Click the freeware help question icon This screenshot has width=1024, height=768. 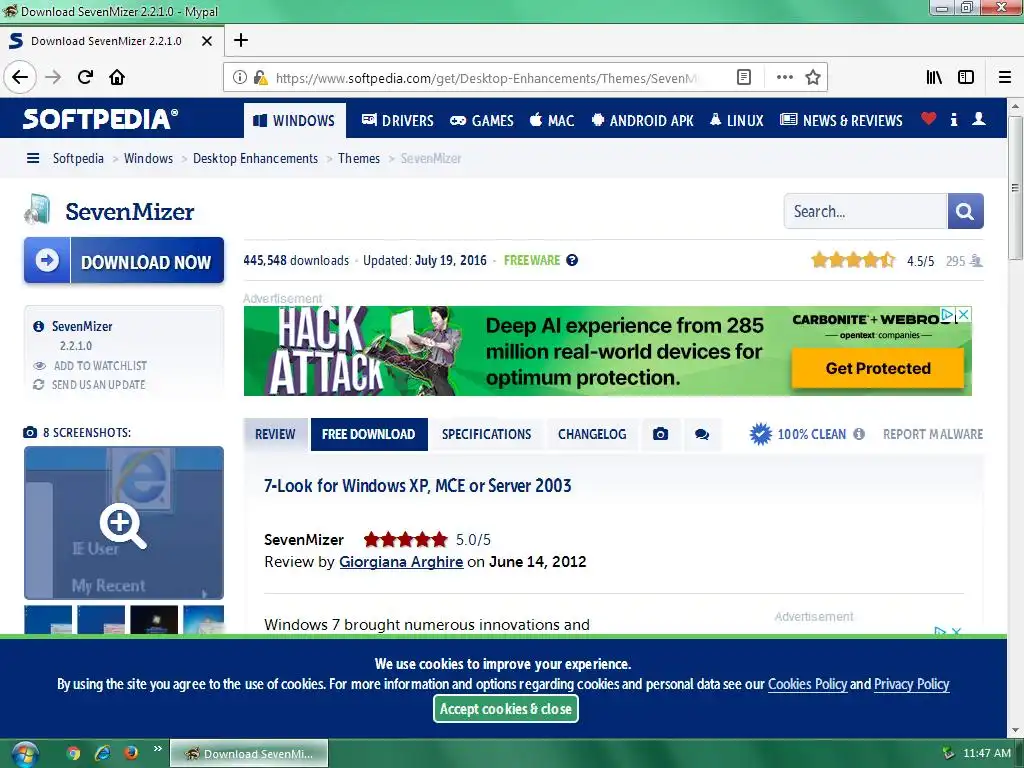click(572, 260)
